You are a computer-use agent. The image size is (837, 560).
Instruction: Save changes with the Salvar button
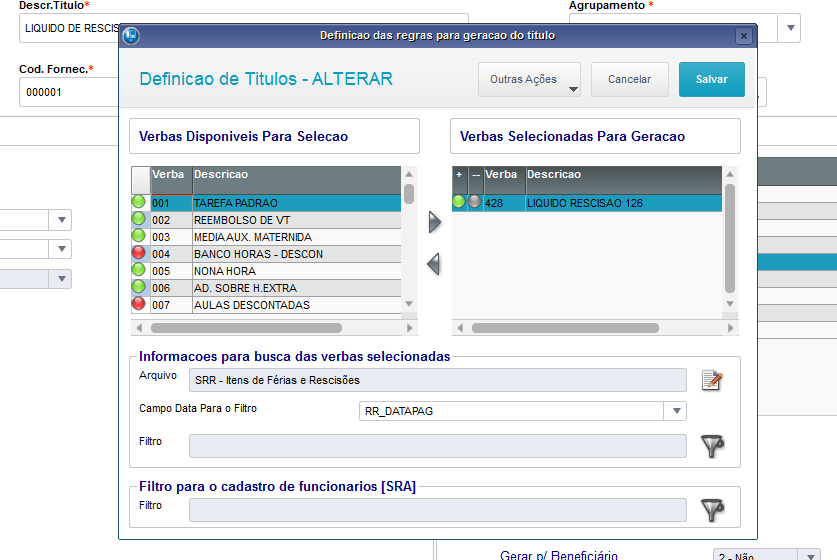point(712,80)
